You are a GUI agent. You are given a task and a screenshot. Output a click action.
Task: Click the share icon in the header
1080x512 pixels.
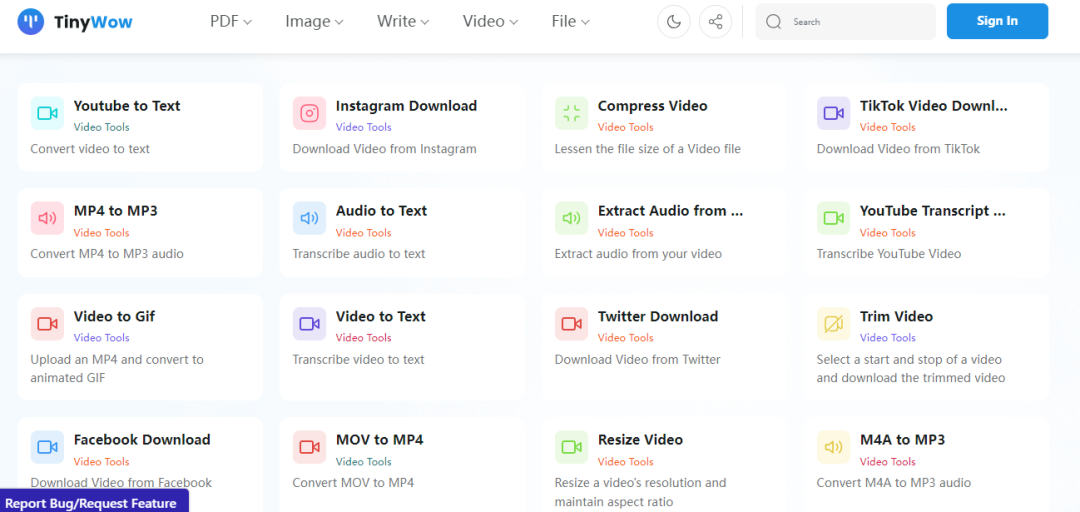pos(716,21)
